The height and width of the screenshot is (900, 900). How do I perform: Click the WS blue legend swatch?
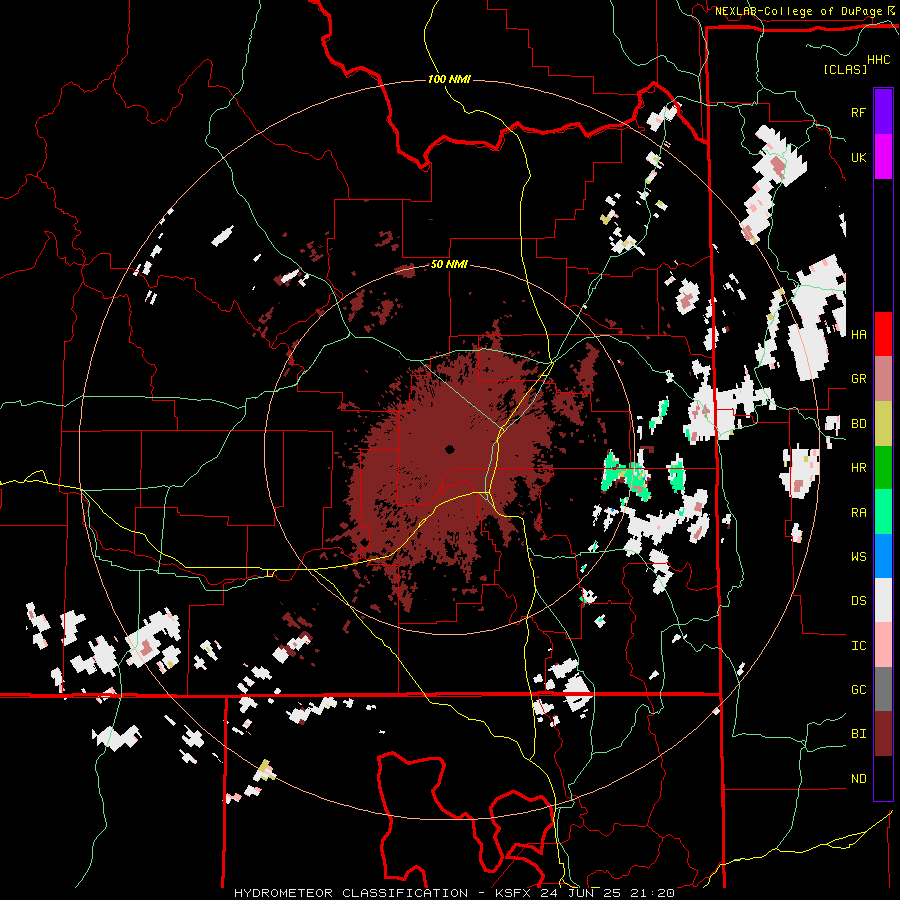click(883, 556)
